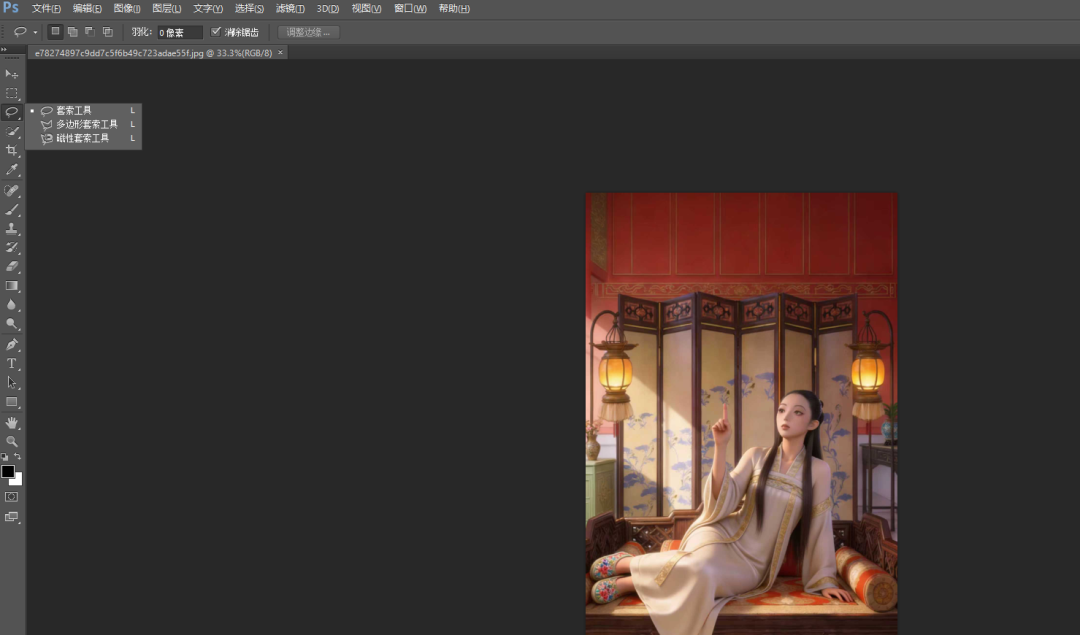
Task: Select the Move tool
Action: point(12,74)
